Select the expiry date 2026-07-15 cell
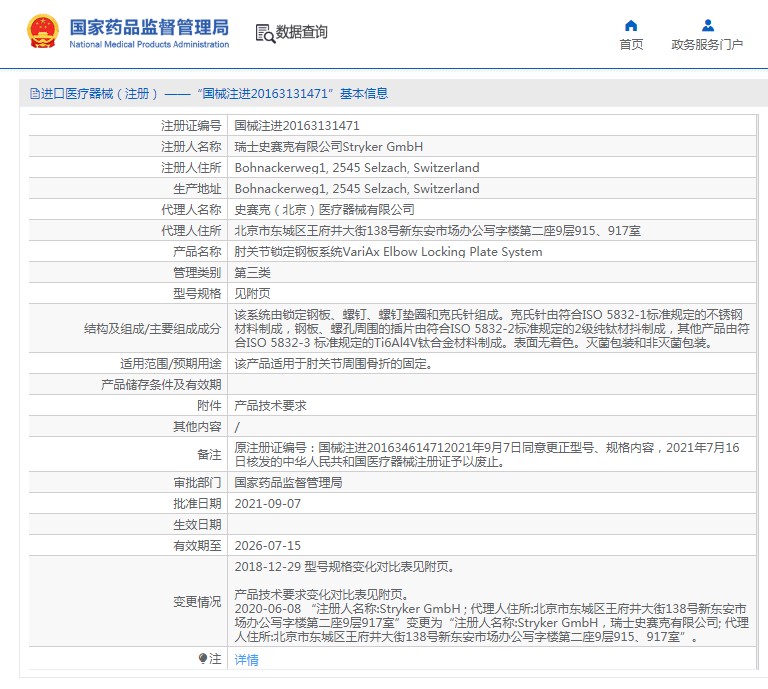Image resolution: width=768 pixels, height=689 pixels. (267, 546)
